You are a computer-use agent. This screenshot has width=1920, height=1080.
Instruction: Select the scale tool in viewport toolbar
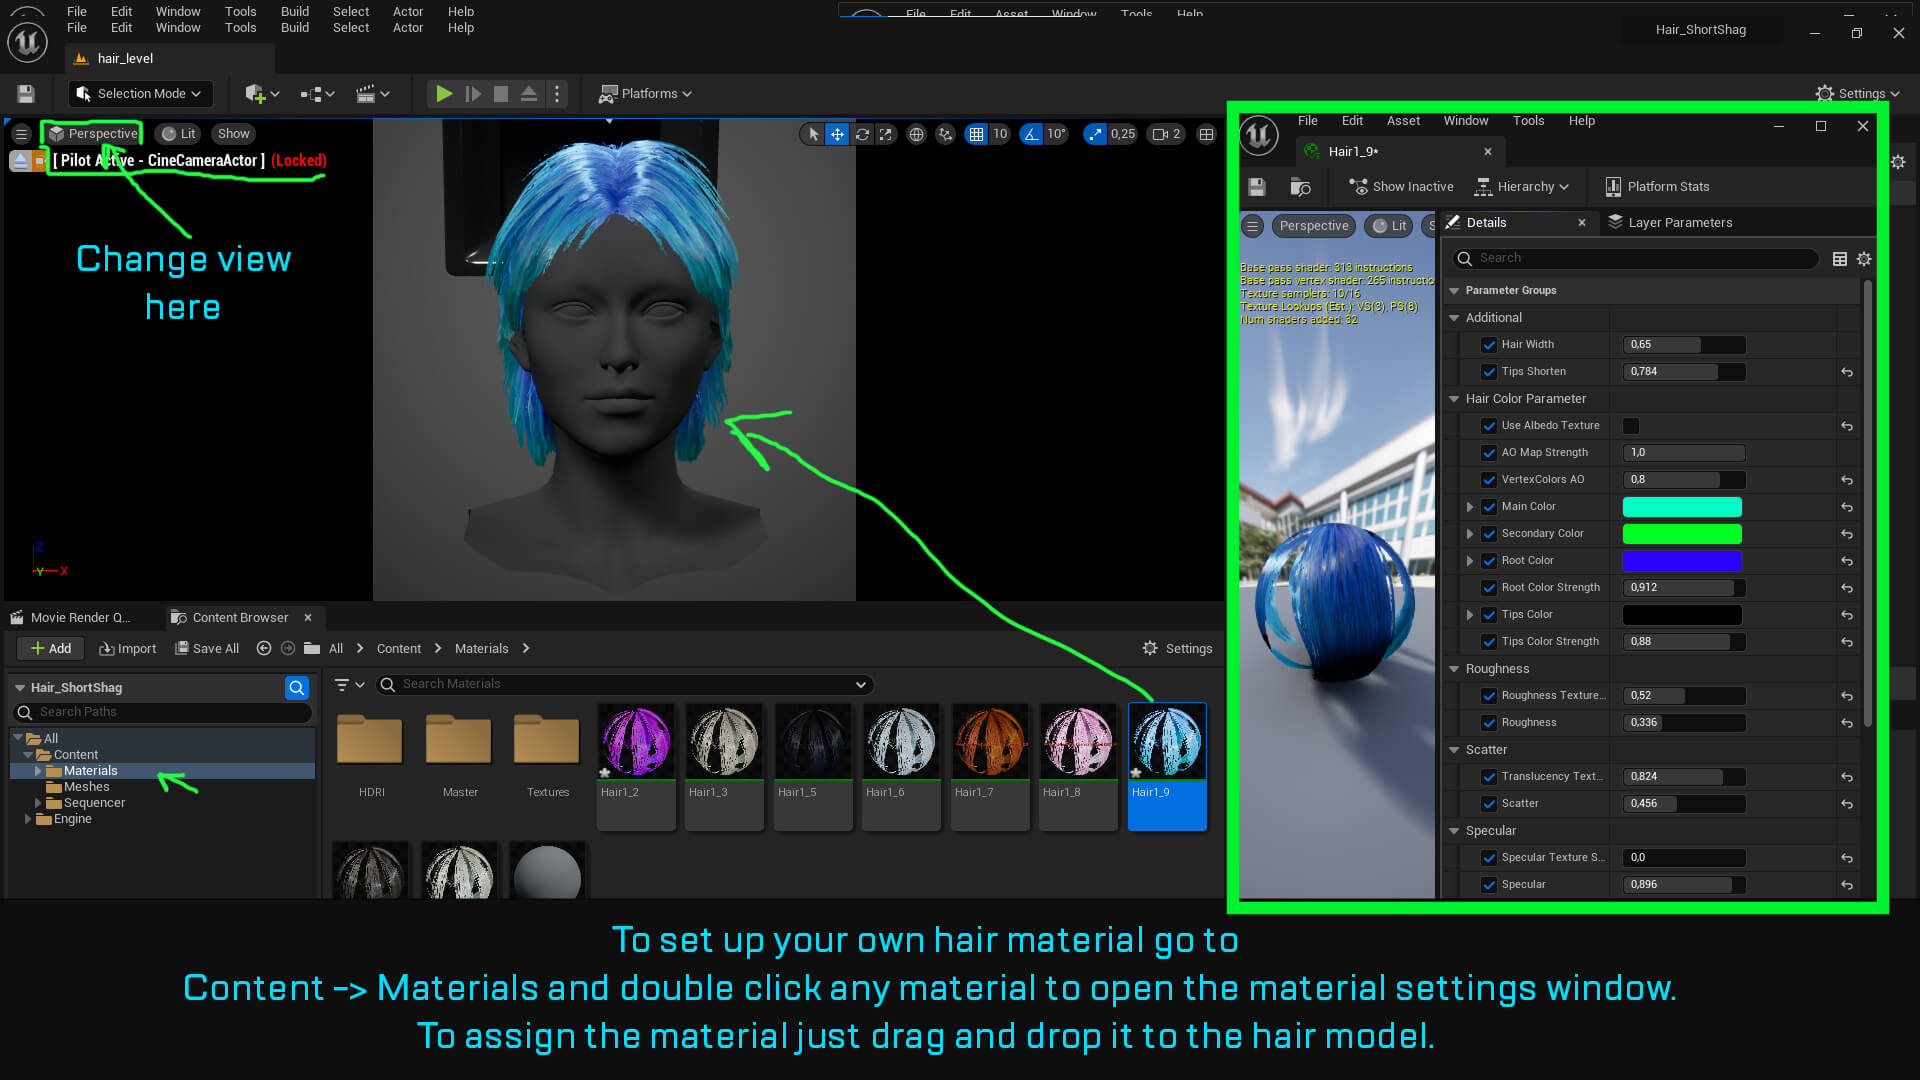point(886,134)
